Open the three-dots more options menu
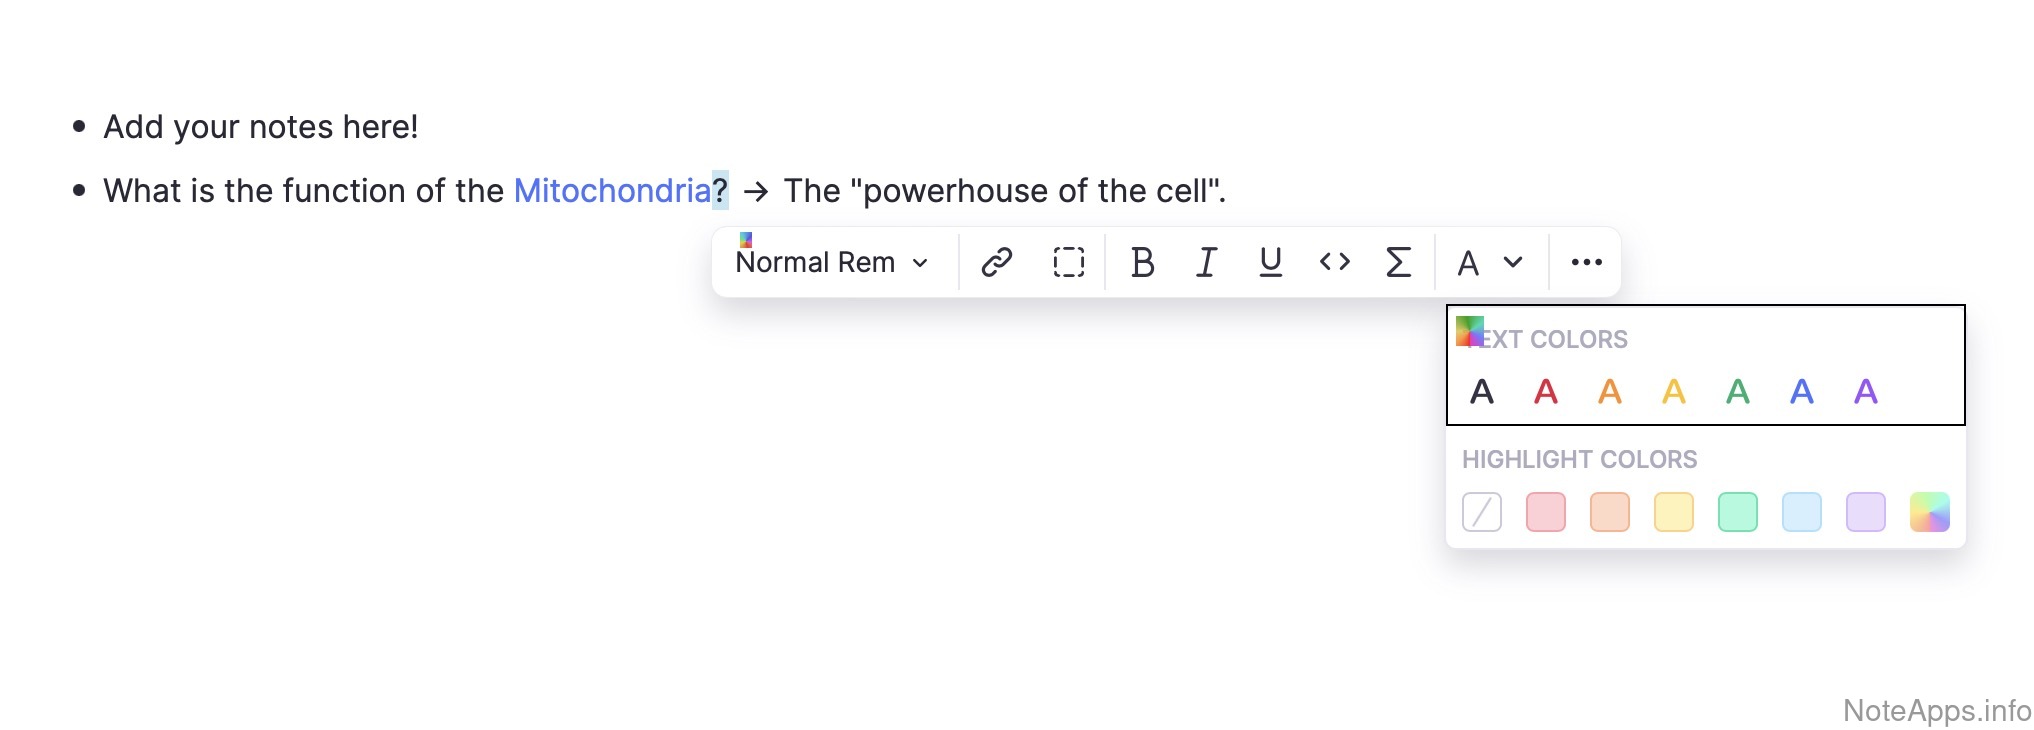This screenshot has width=2034, height=730. point(1586,262)
